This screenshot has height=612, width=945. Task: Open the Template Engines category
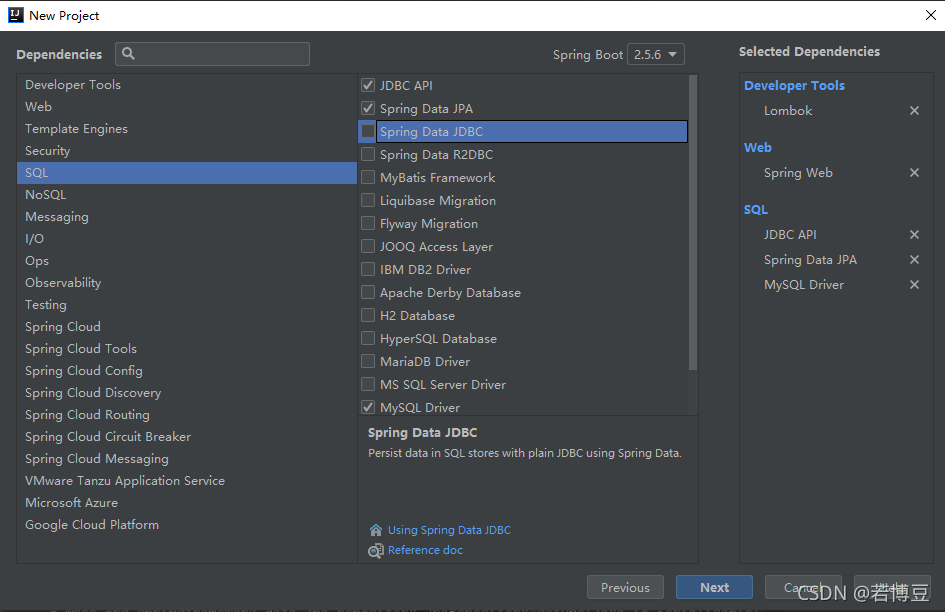[x=187, y=128]
